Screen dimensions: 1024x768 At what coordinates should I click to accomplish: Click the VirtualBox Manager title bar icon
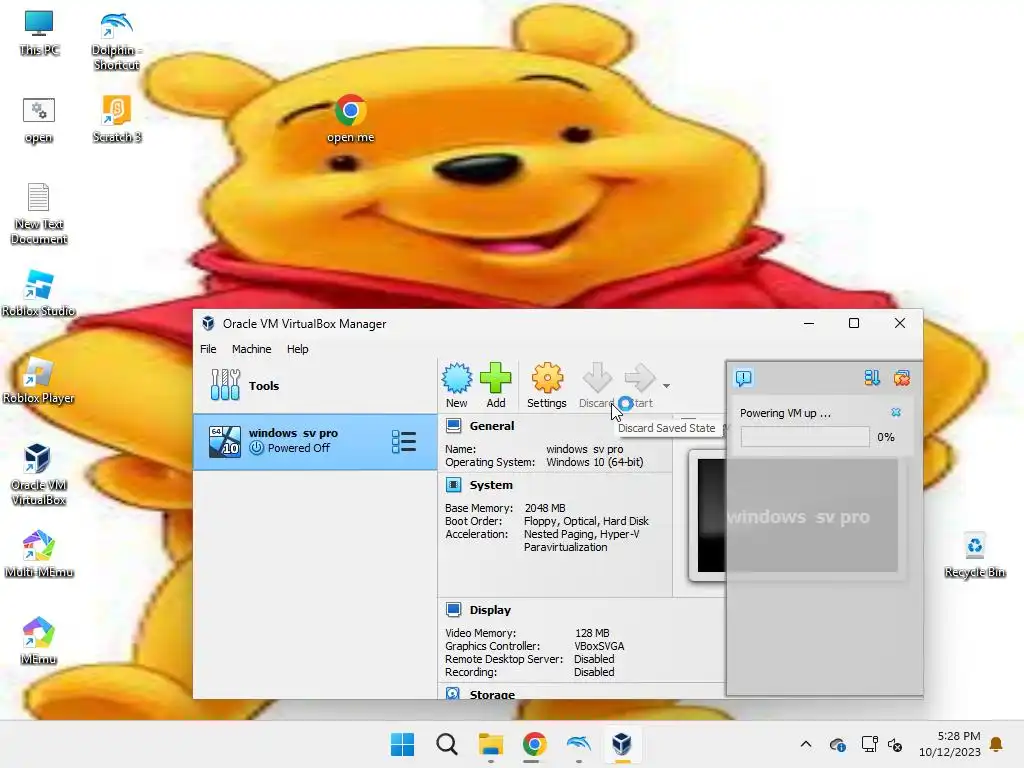tap(208, 323)
